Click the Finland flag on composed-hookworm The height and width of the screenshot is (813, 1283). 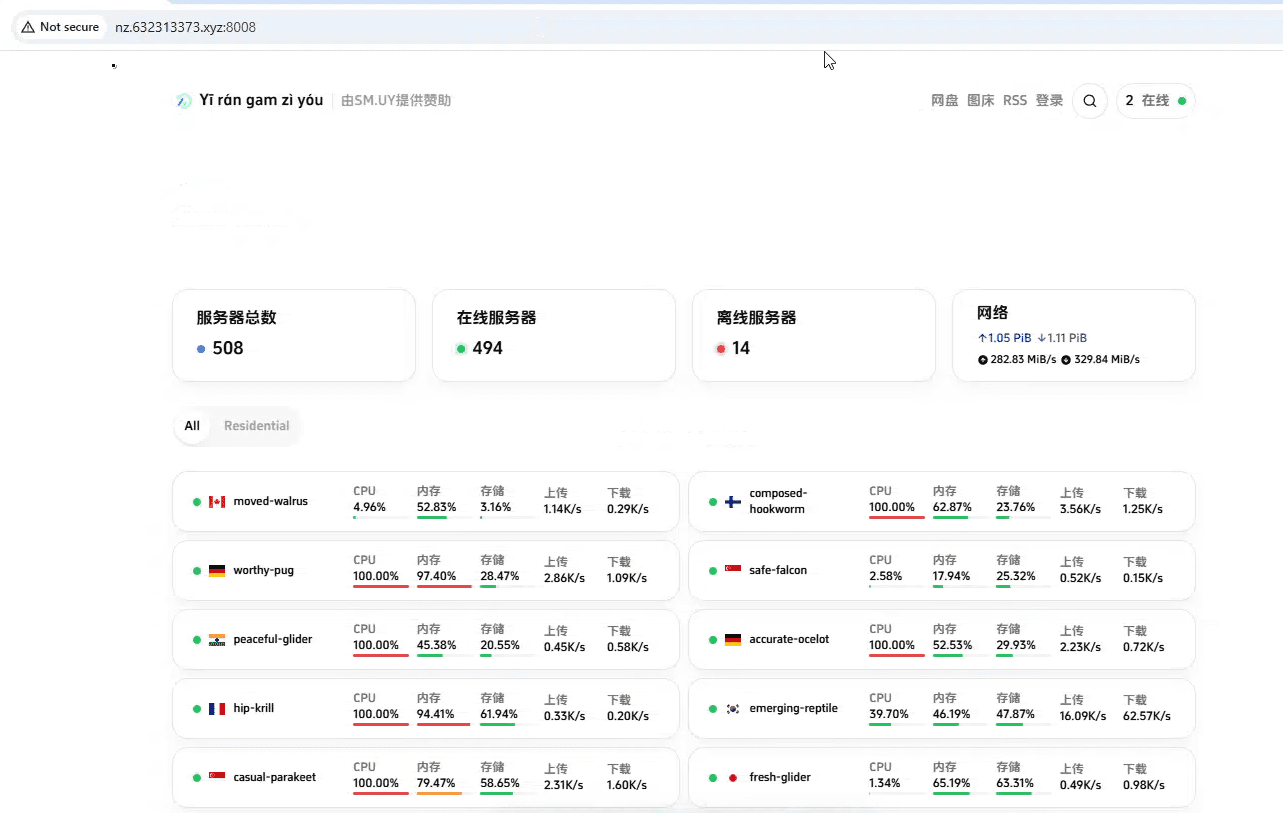(733, 501)
